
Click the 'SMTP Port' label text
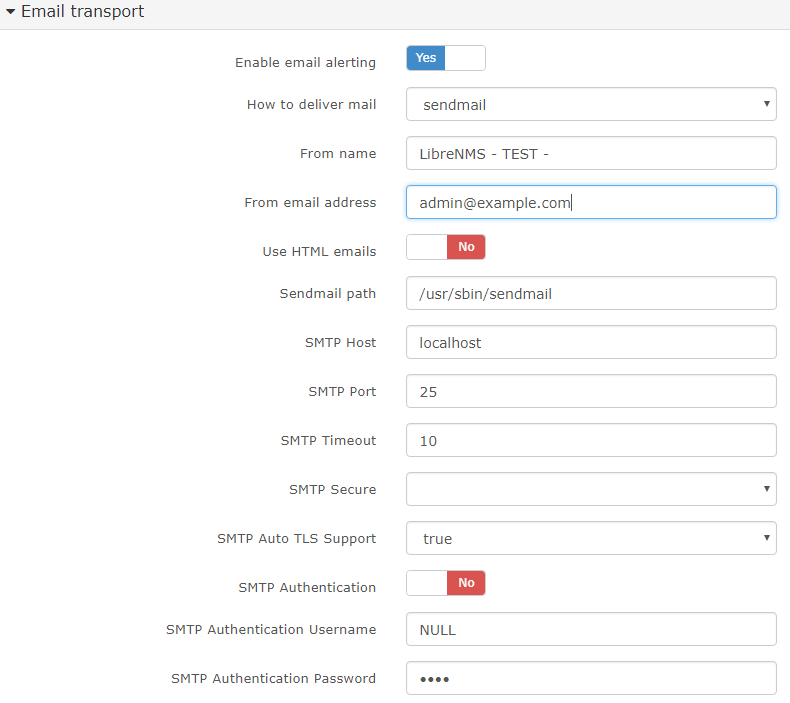coord(342,391)
